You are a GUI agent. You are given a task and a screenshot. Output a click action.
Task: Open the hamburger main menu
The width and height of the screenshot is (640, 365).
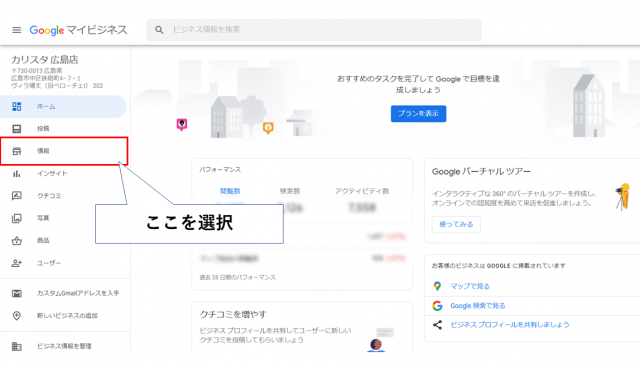[x=17, y=30]
